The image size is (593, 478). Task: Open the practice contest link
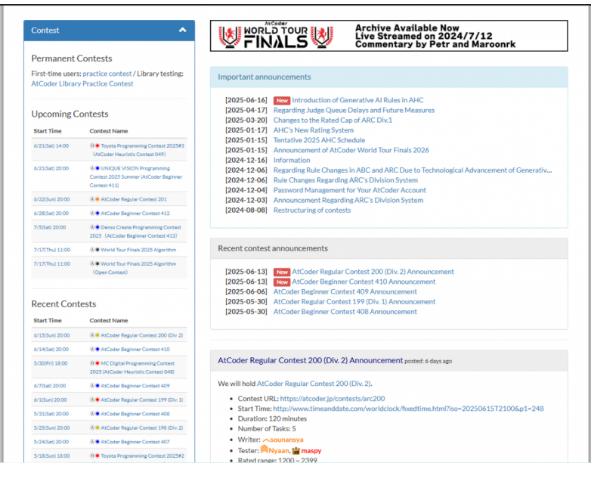(107, 73)
